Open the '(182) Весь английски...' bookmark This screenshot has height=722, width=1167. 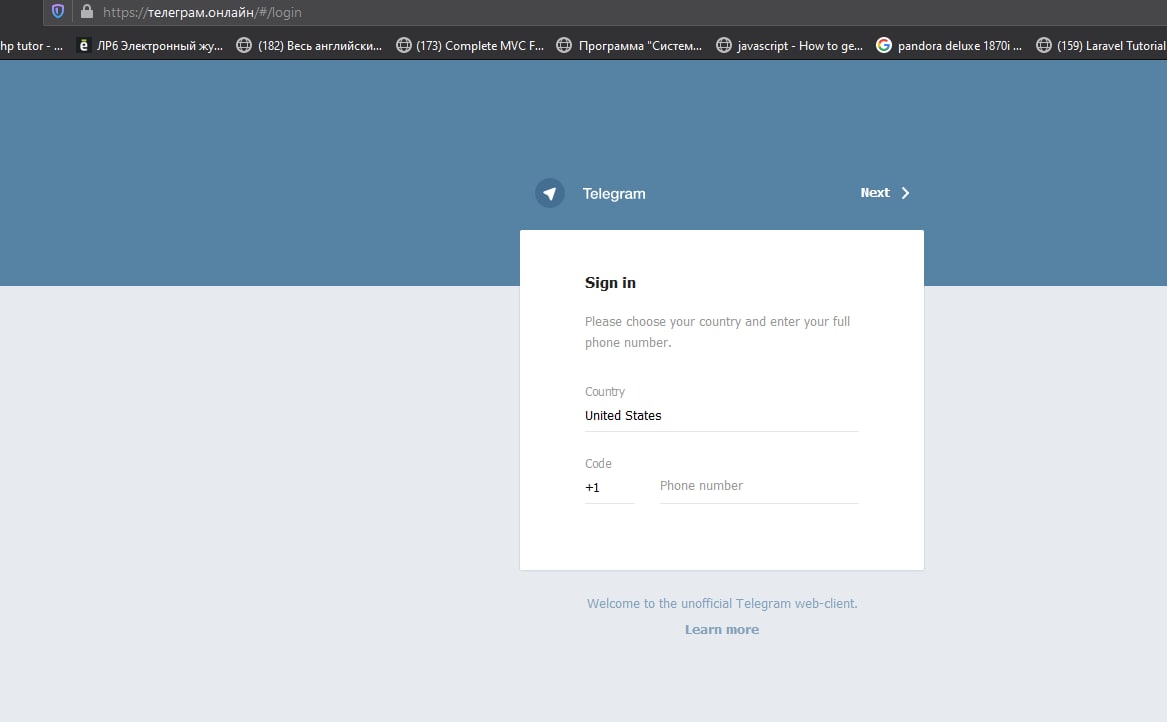pyautogui.click(x=309, y=45)
